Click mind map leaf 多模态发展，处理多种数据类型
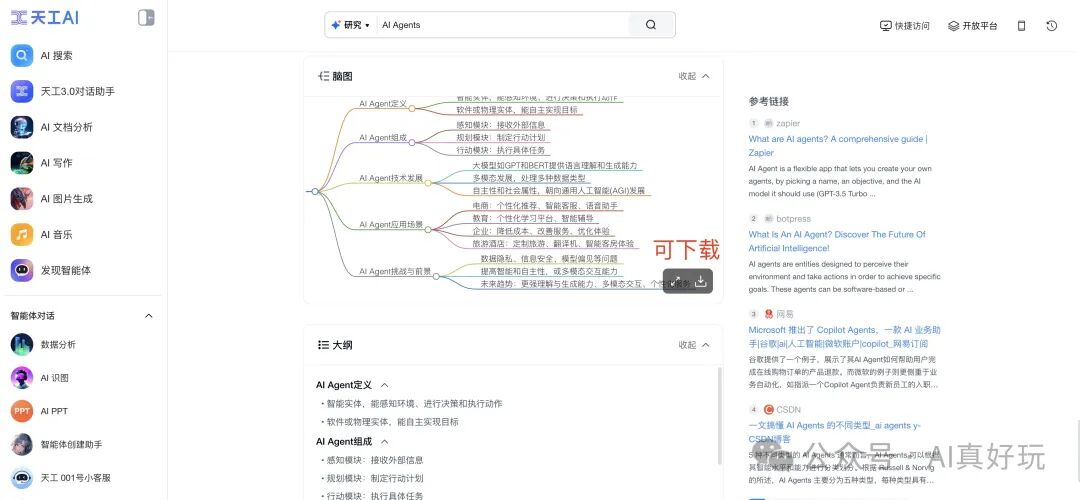The height and width of the screenshot is (500, 1080). coord(528,178)
